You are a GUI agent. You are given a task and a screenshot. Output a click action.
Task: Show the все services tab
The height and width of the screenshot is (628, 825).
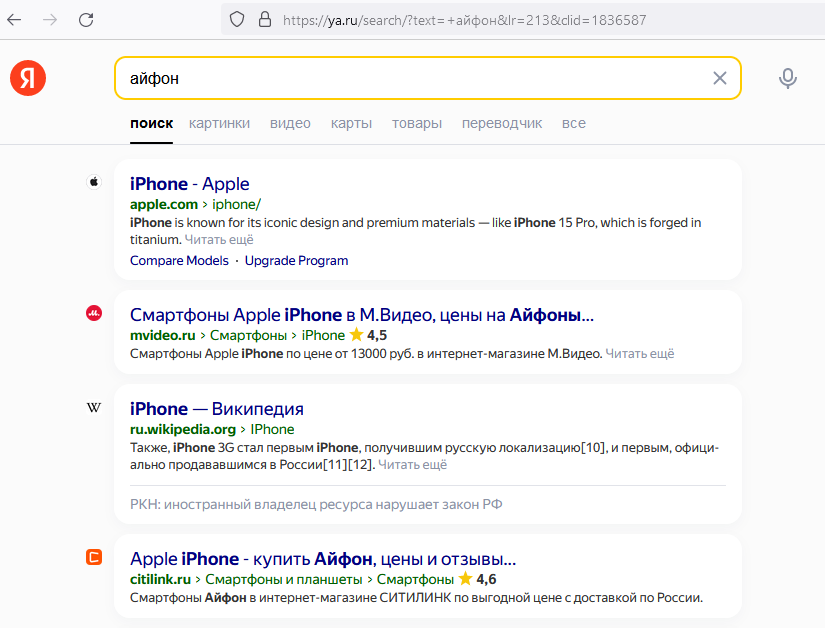click(574, 123)
